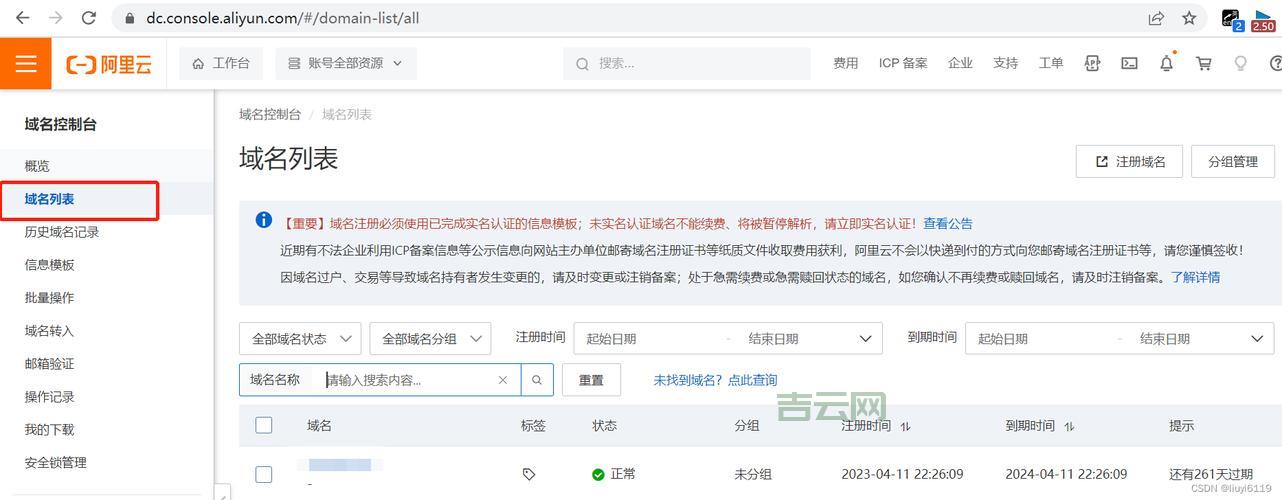Open 安全锁管理 in the sidebar

(x=56, y=463)
